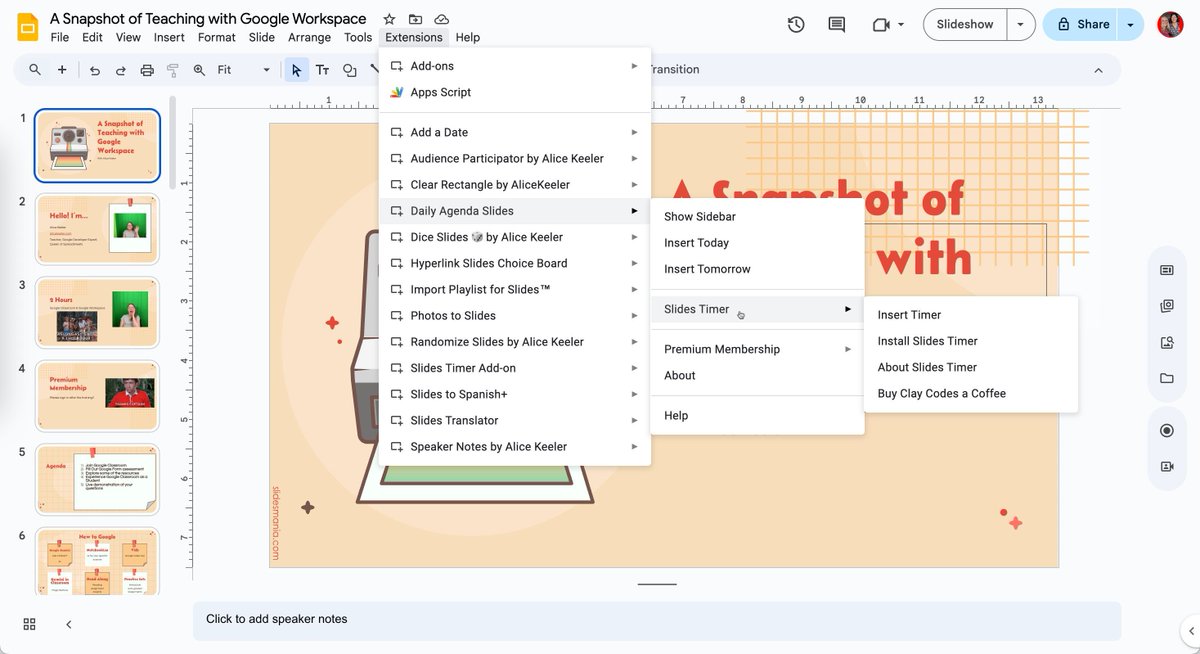Collapse the toolbar with the chevron
The width and height of the screenshot is (1200, 654).
coord(1098,70)
